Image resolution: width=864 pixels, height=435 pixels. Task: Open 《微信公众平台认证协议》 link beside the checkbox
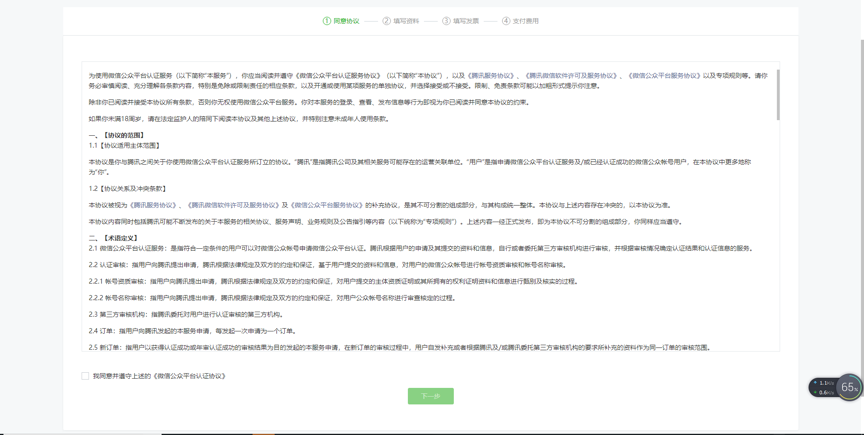tap(190, 376)
